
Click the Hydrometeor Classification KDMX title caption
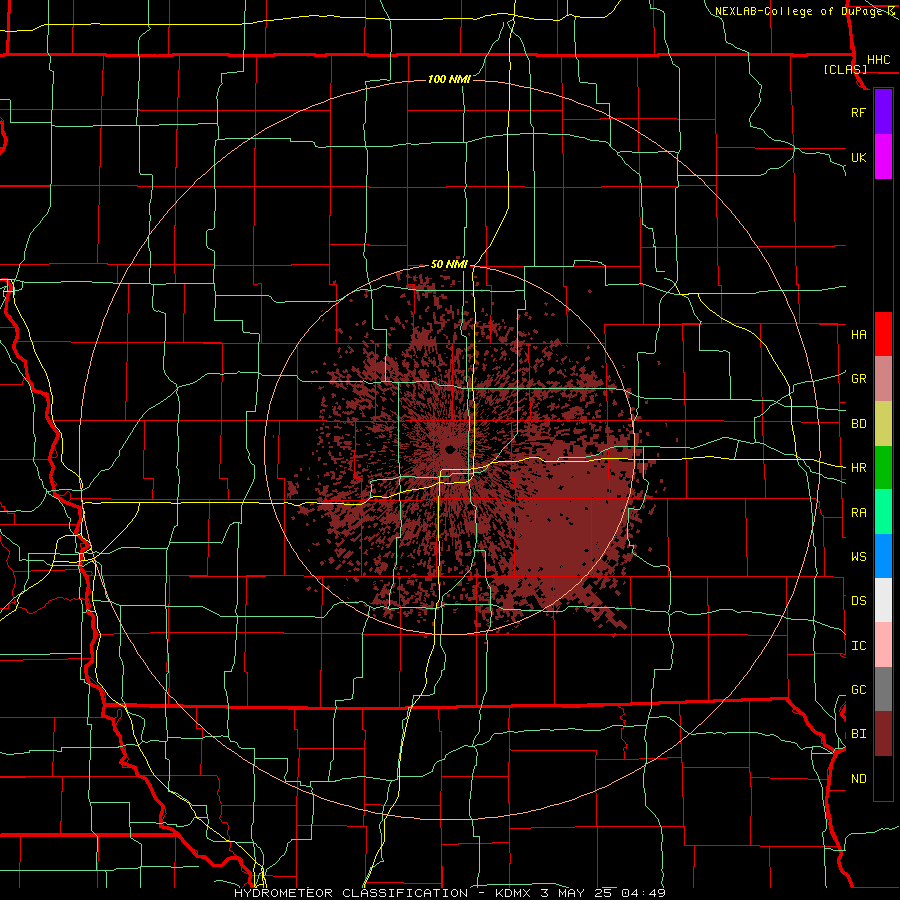449,893
